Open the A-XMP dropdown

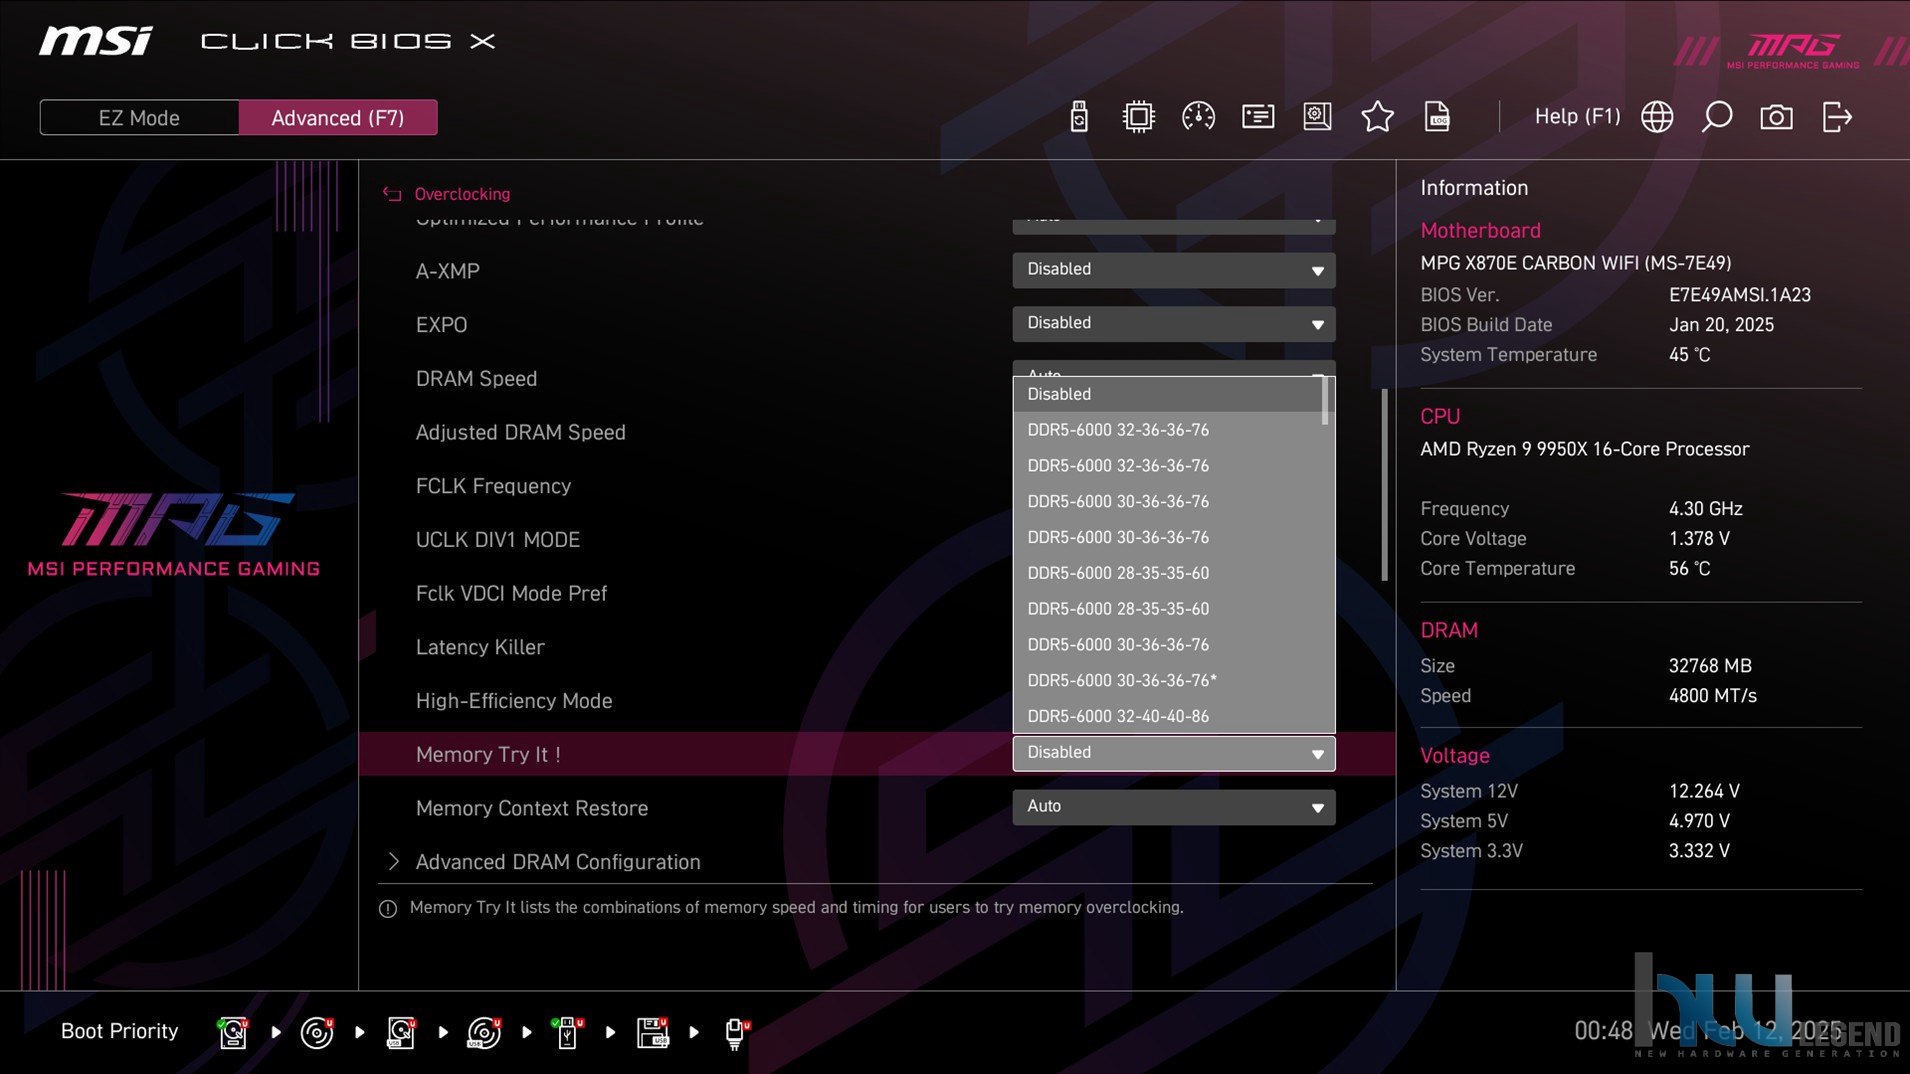[x=1173, y=270]
